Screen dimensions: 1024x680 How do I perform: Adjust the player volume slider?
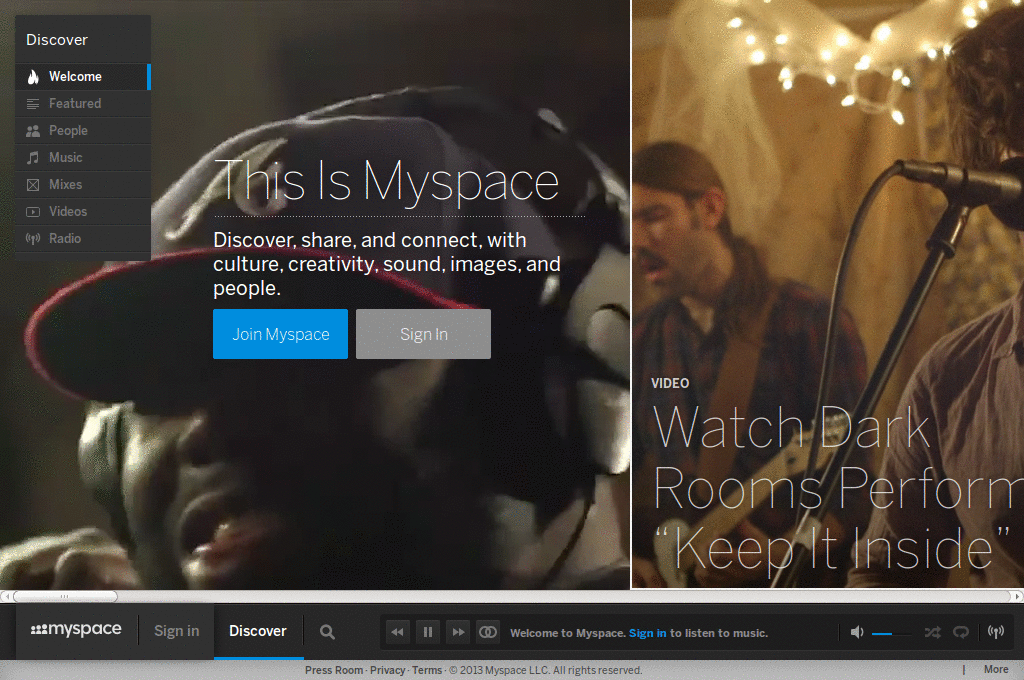click(x=891, y=634)
